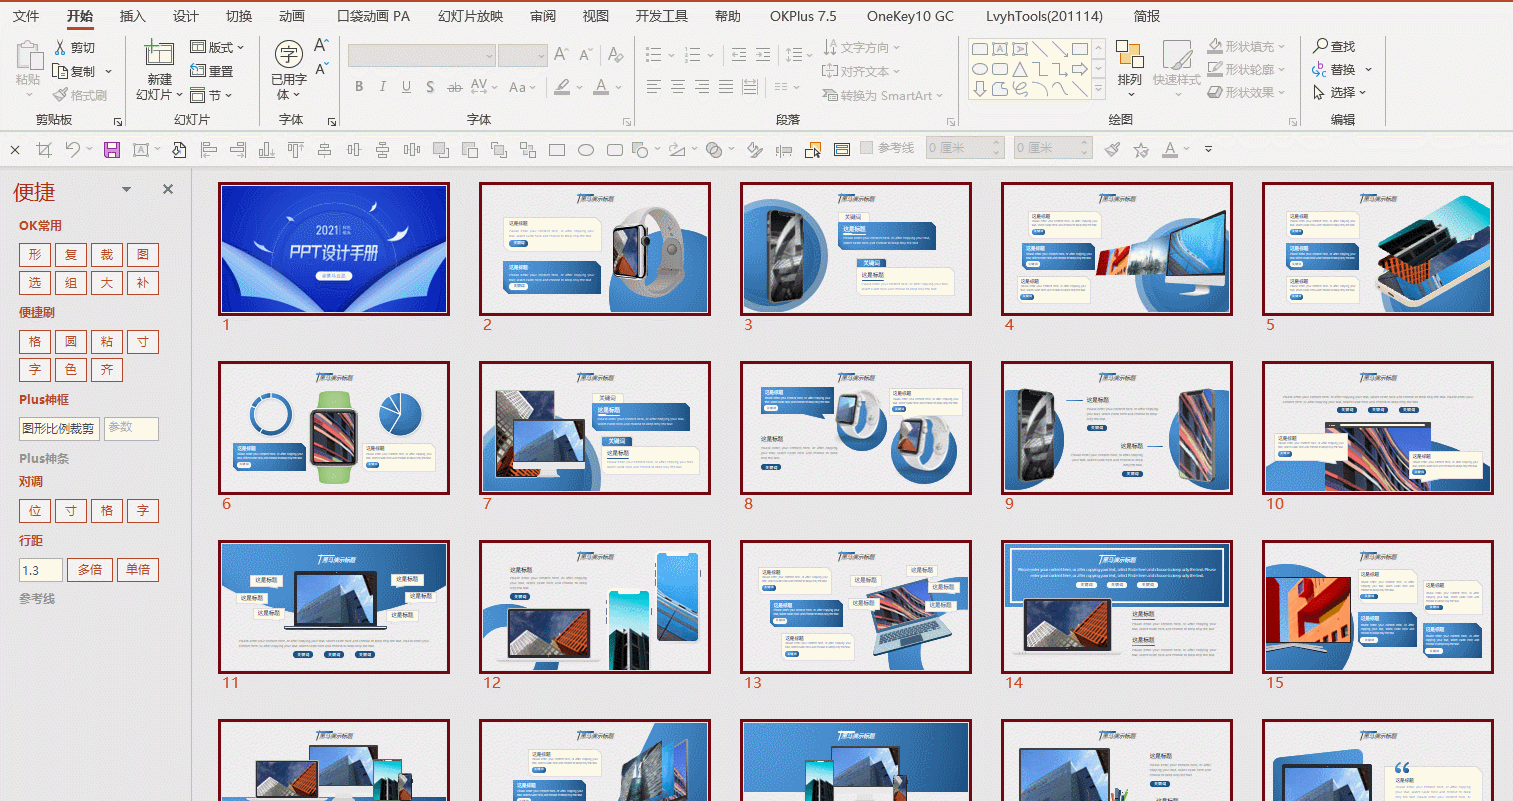The image size is (1513, 801).
Task: Close the 便捷 side panel
Action: coord(168,189)
